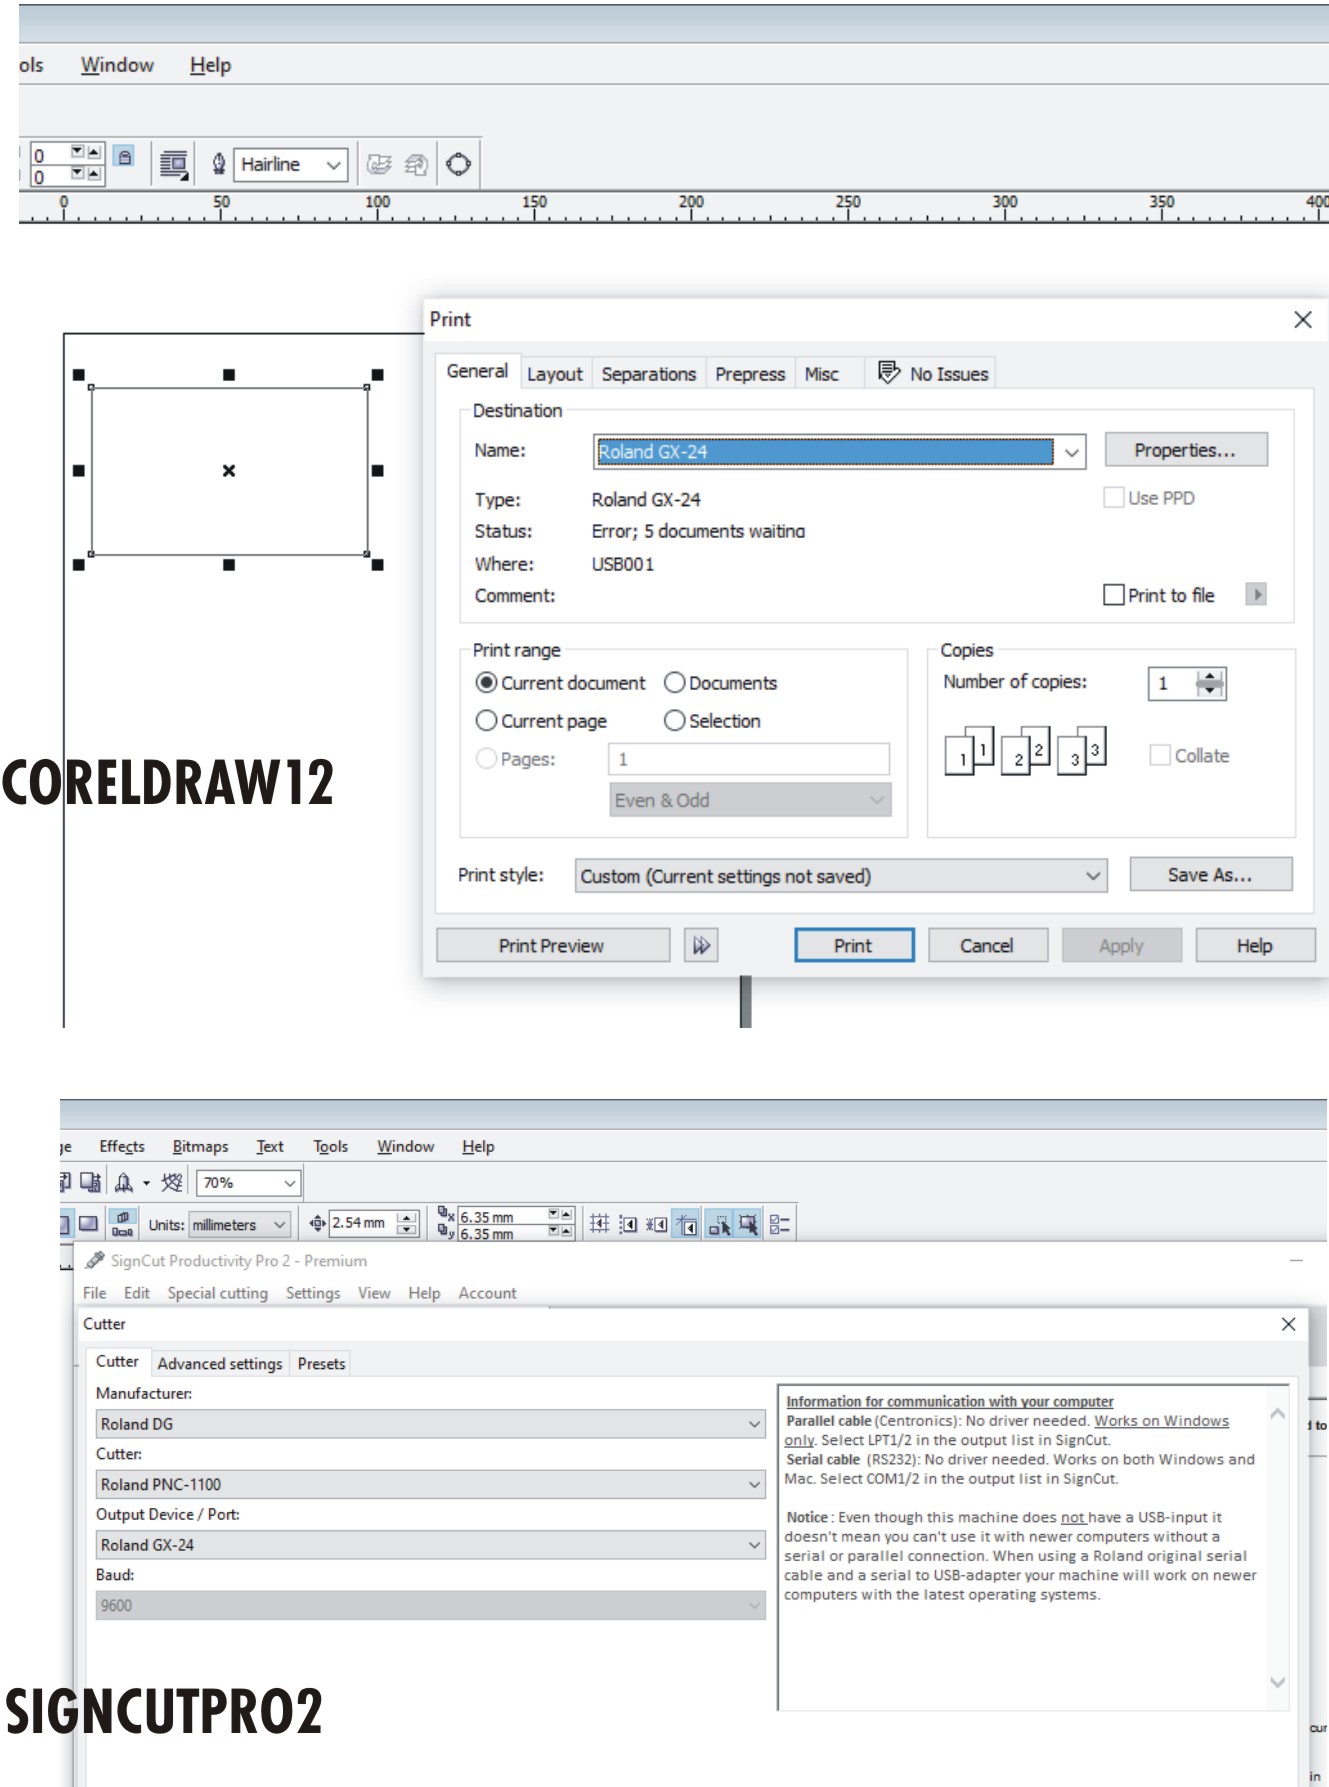1329x1787 pixels.
Task: Open the Bitmaps menu
Action: 200,1146
